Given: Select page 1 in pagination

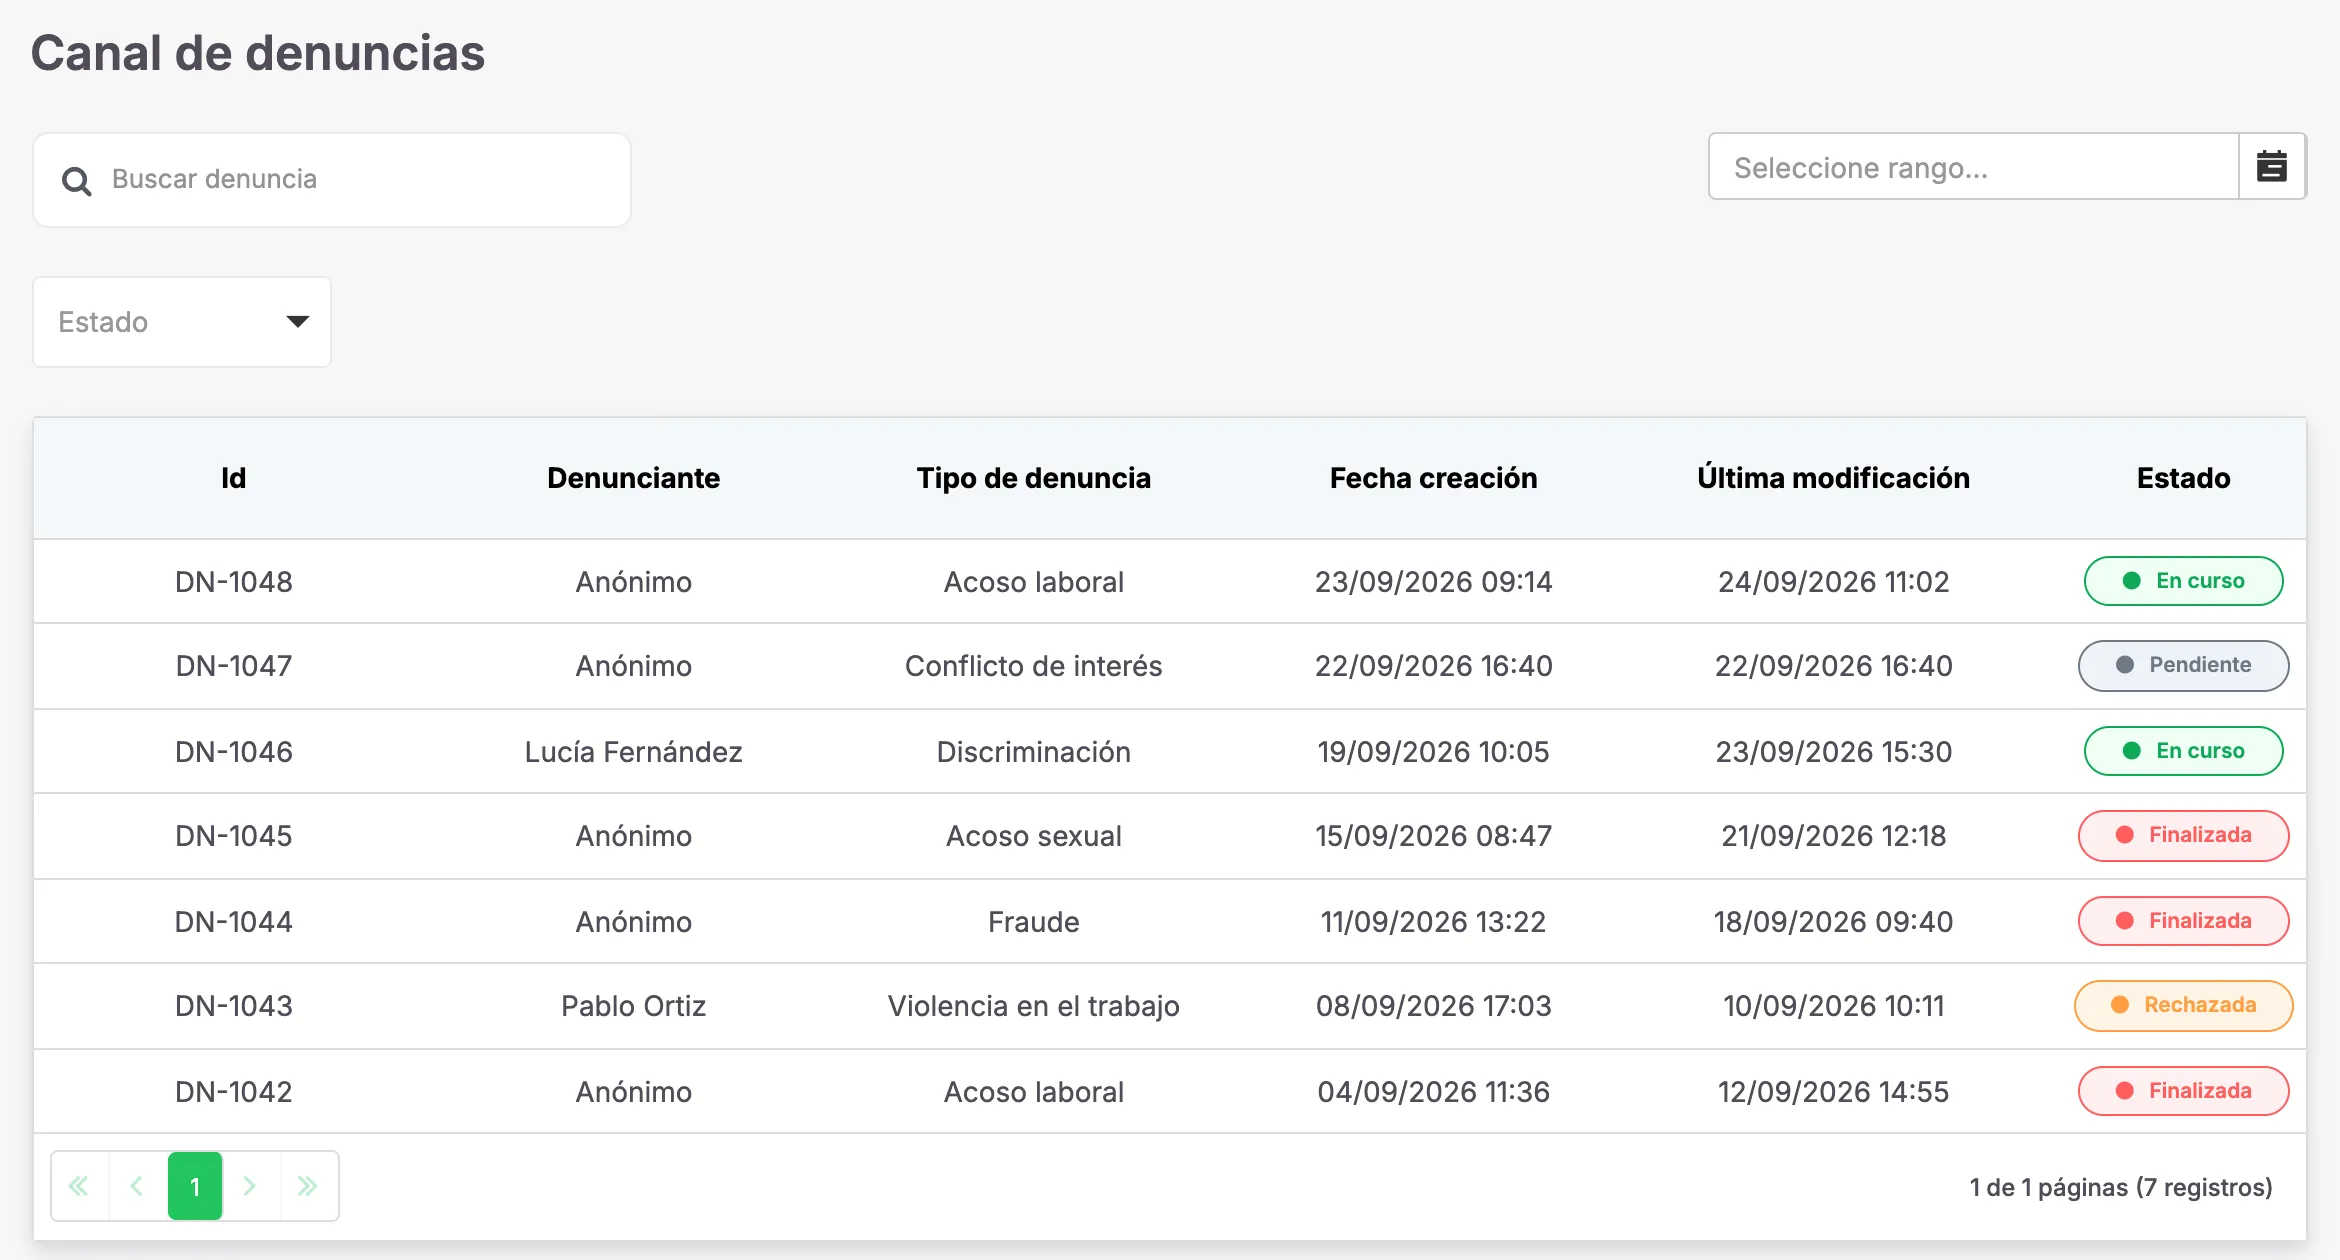Looking at the screenshot, I should click(195, 1186).
